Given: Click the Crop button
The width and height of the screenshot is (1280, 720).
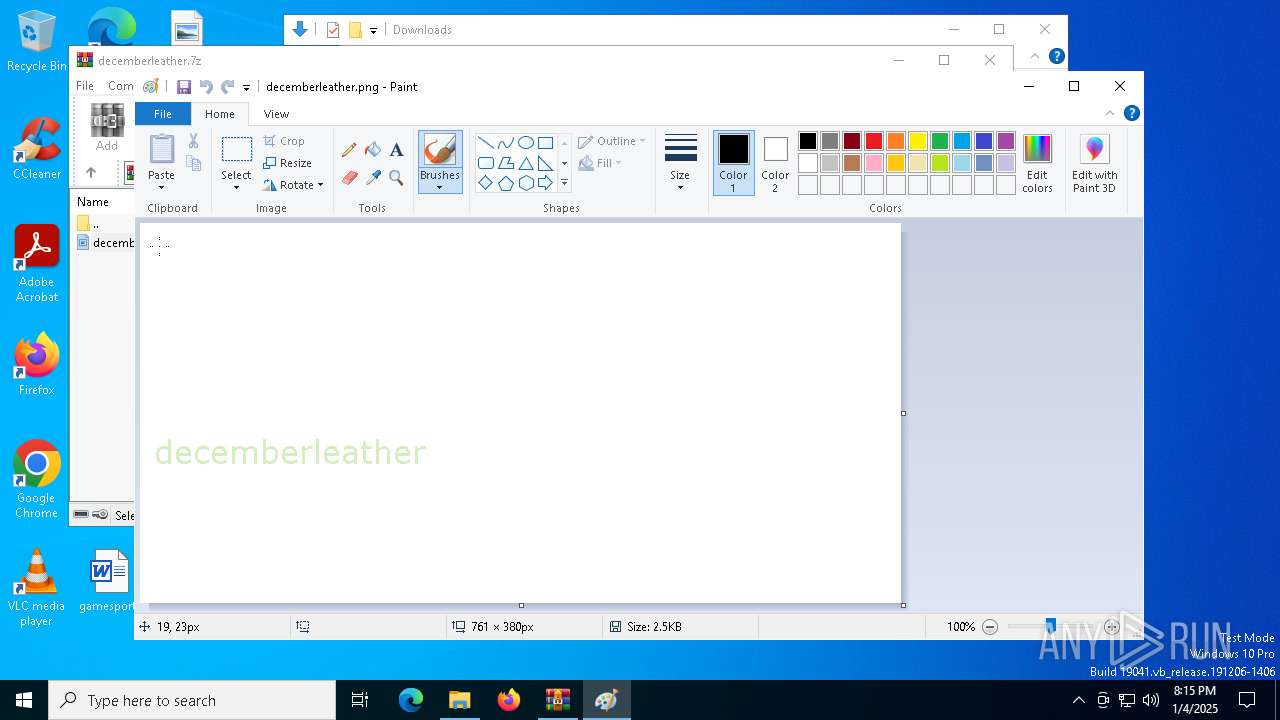Looking at the screenshot, I should [284, 141].
